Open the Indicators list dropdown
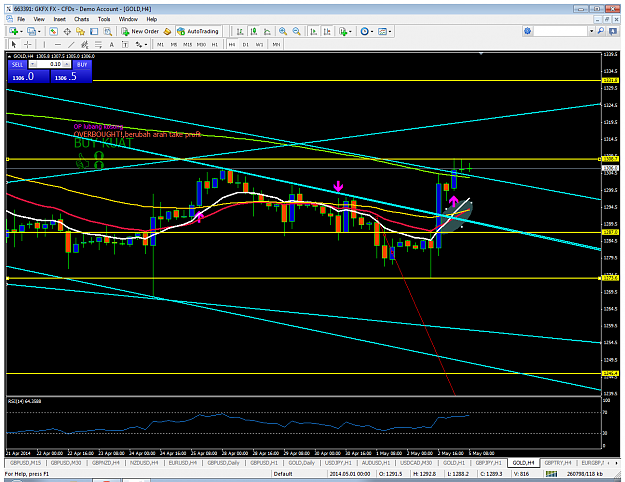The image size is (625, 482). point(345,31)
